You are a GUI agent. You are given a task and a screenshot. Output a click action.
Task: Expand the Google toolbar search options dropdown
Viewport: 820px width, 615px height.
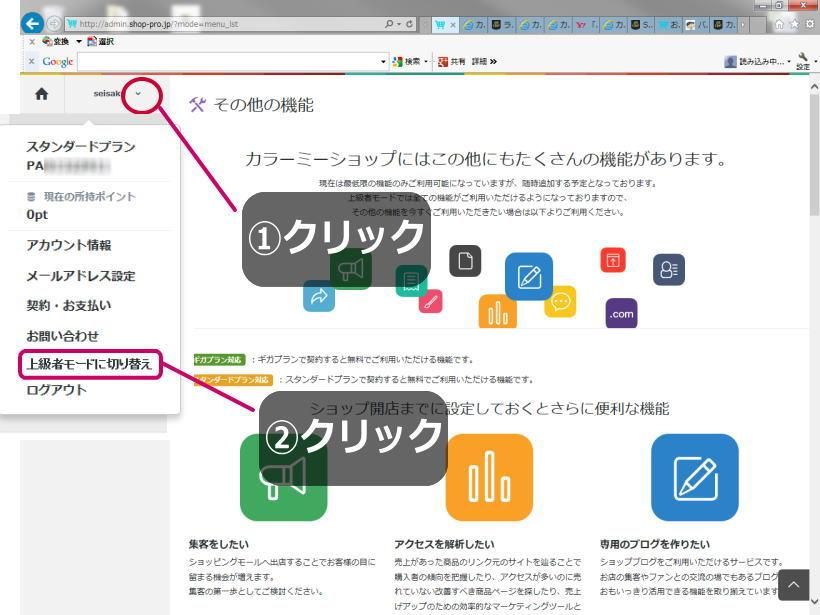pyautogui.click(x=381, y=60)
